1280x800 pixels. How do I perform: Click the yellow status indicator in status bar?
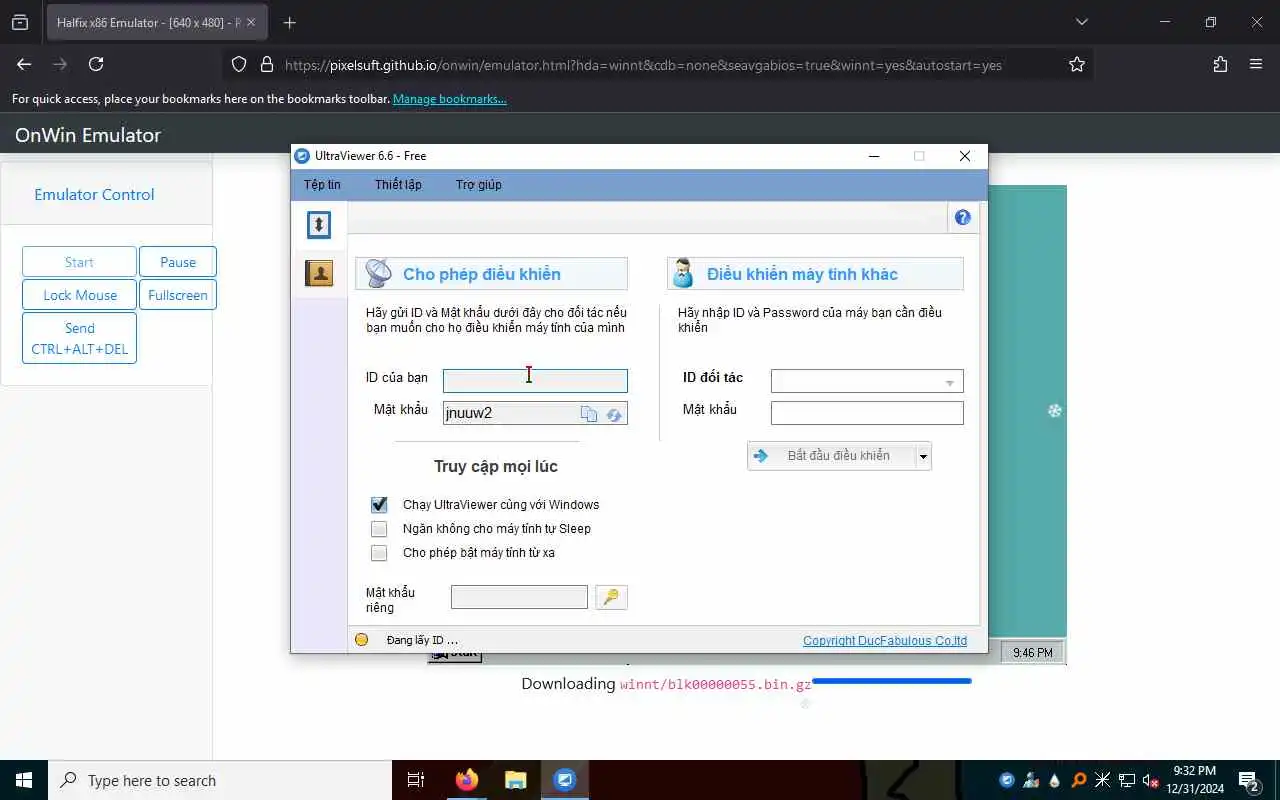pyautogui.click(x=362, y=640)
